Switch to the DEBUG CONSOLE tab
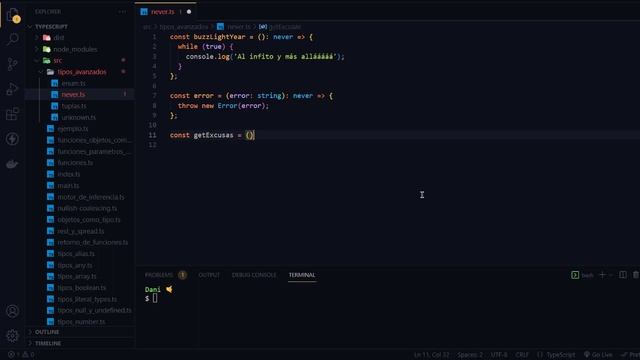Viewport: 640px width, 360px height. [x=254, y=275]
